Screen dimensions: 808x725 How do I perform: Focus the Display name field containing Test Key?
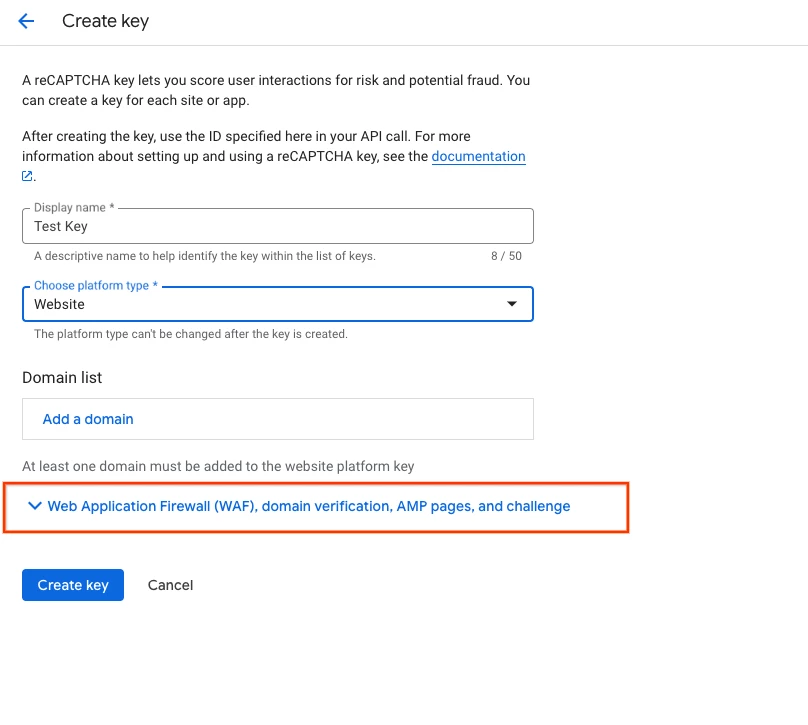coord(278,226)
